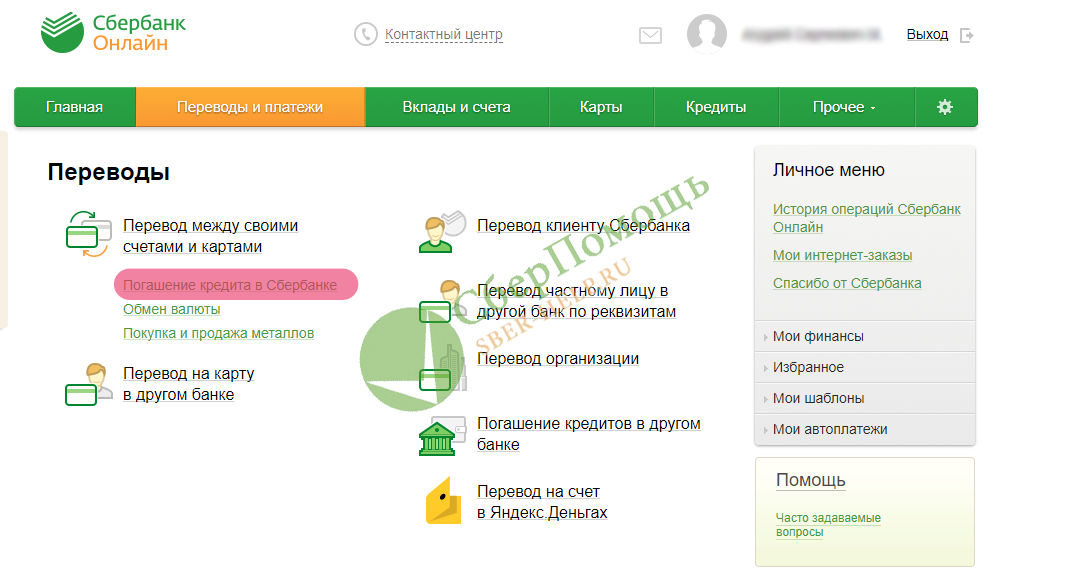This screenshot has width=1078, height=576.
Task: Click the icon for transfer to Sberbank client
Action: tap(443, 232)
